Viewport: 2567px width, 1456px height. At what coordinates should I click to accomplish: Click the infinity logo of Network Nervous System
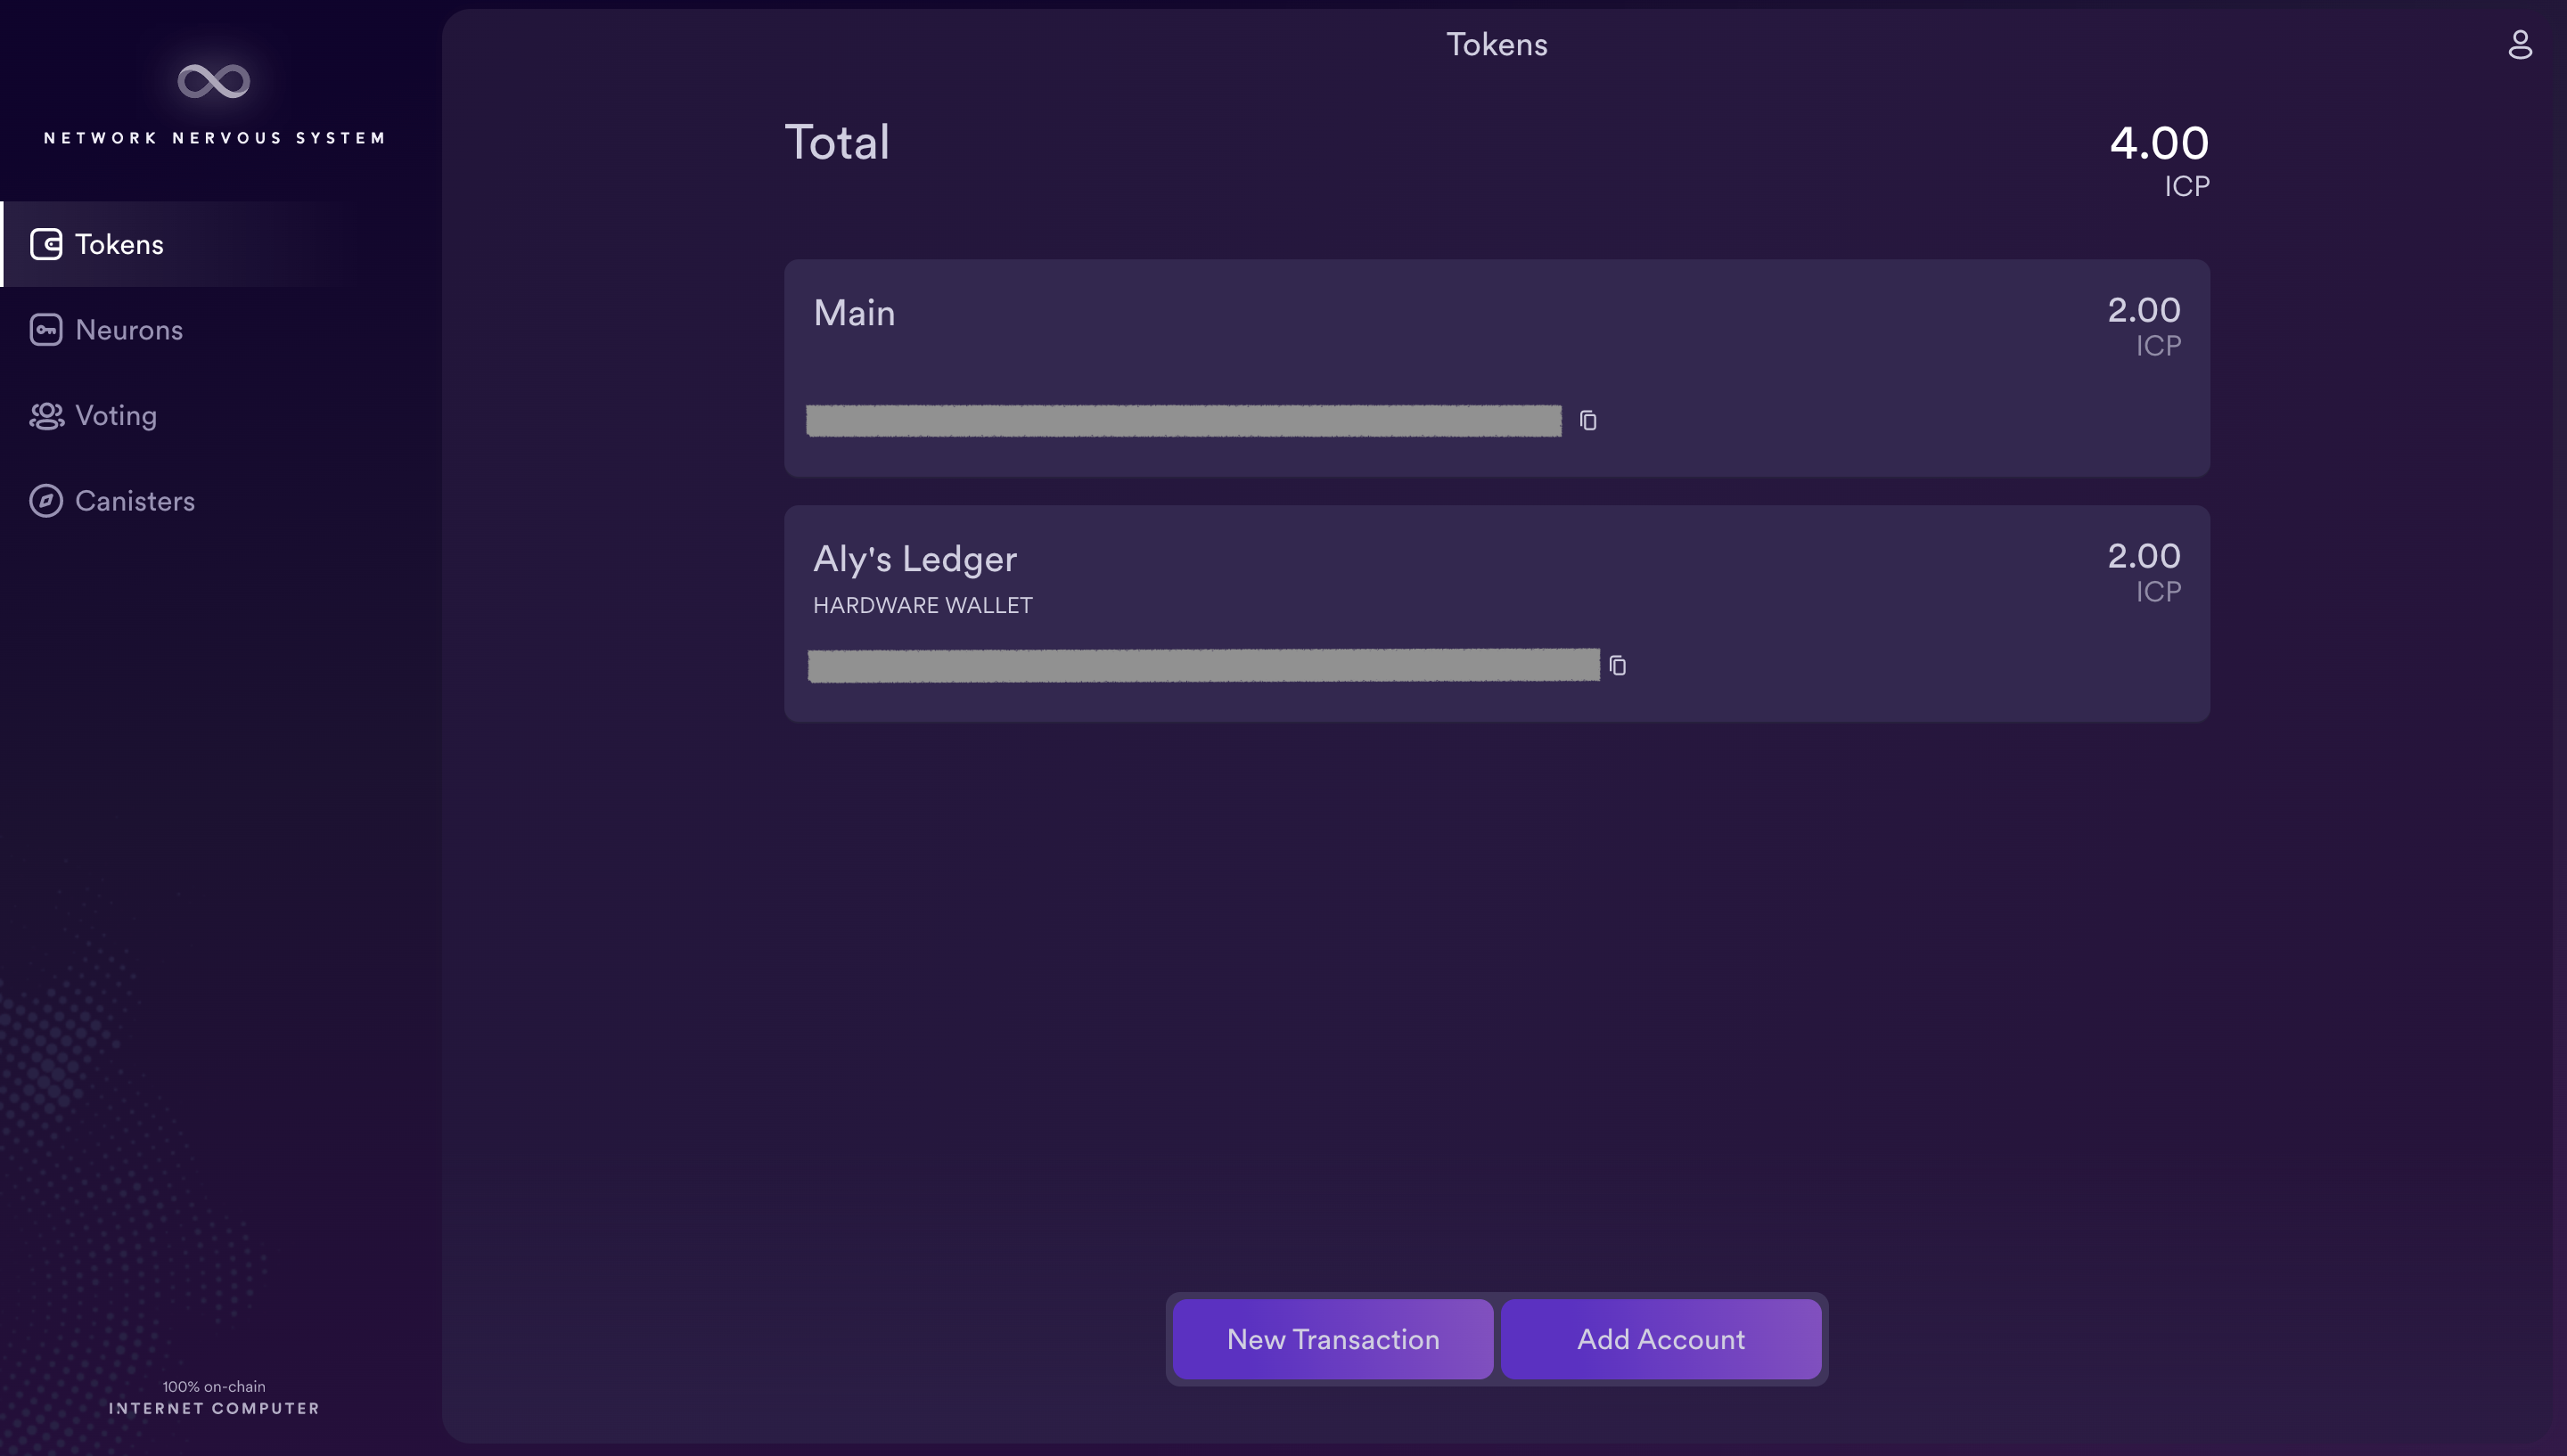tap(213, 81)
